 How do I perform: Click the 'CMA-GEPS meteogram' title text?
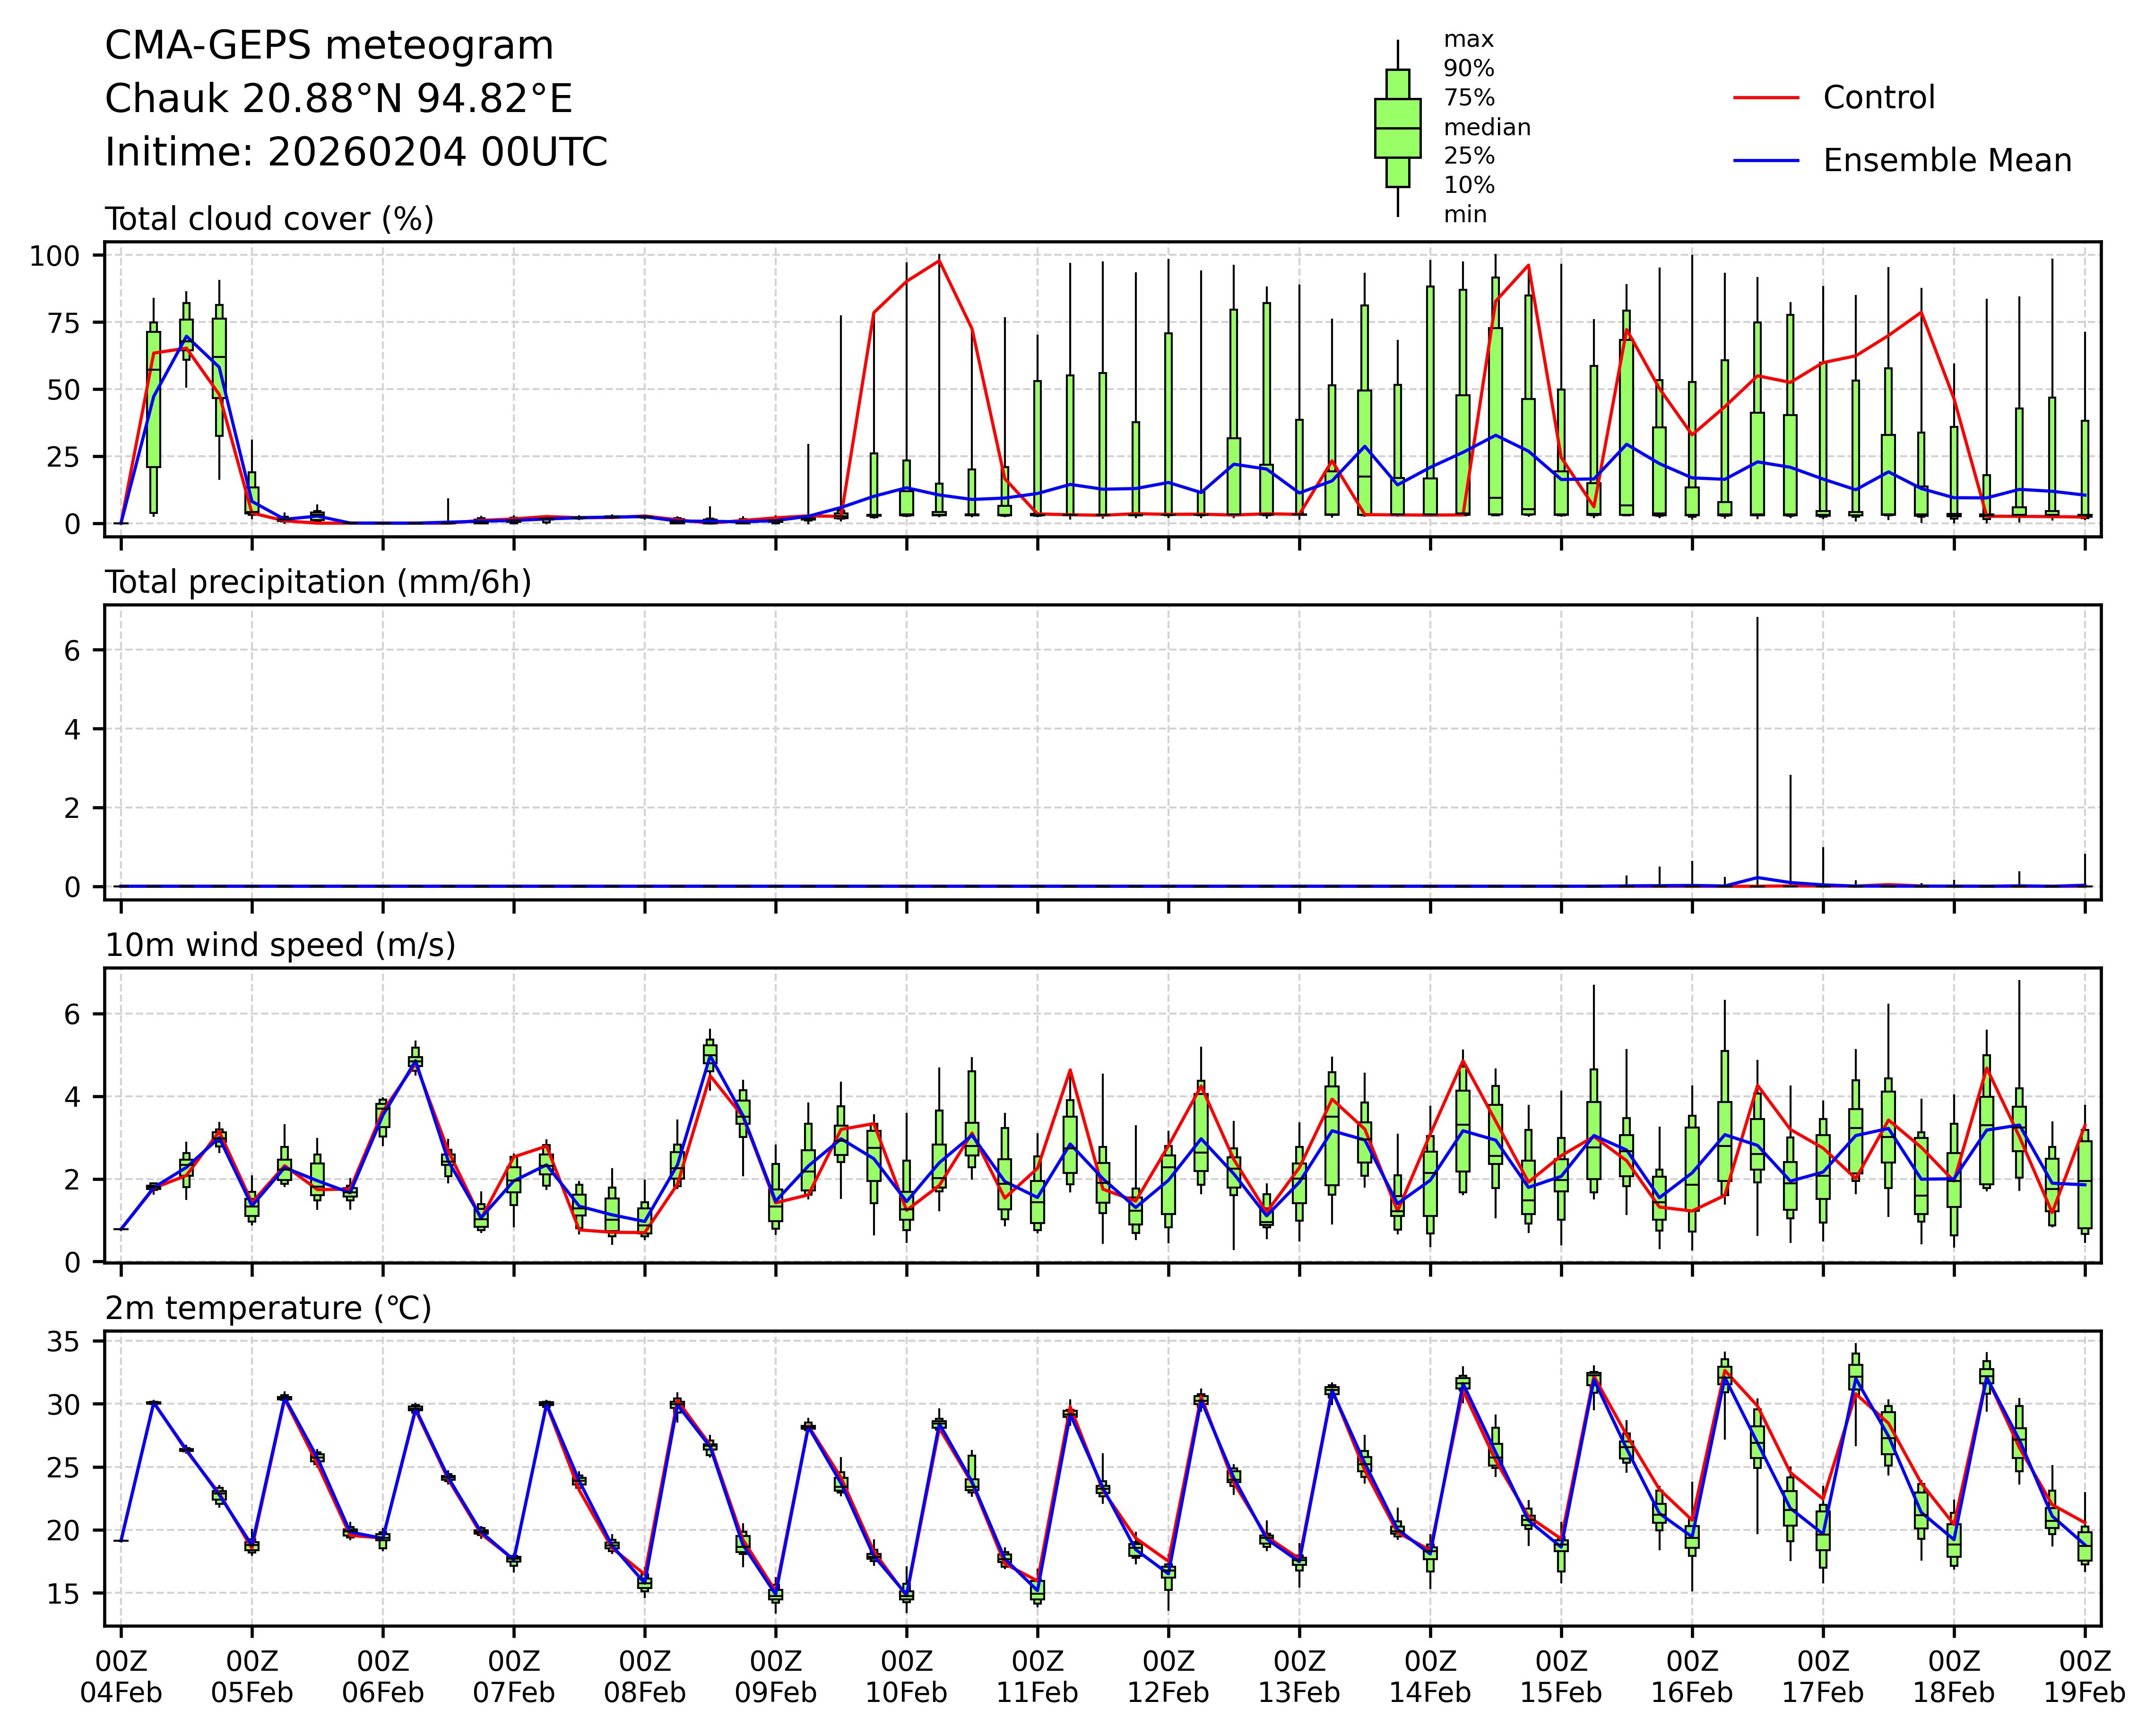click(329, 46)
